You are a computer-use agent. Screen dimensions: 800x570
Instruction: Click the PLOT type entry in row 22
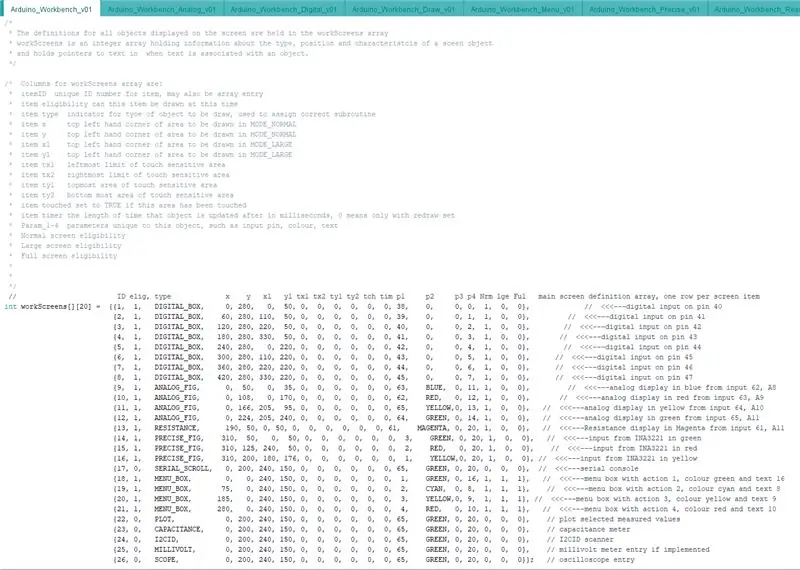(164, 519)
